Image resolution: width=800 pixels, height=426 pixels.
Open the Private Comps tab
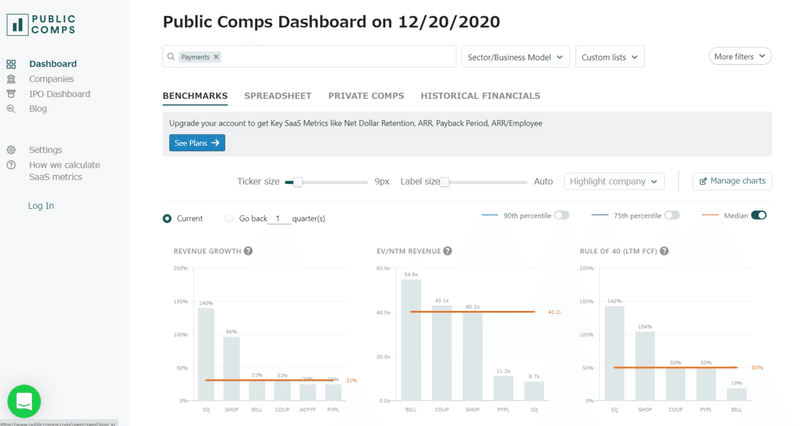pos(366,96)
